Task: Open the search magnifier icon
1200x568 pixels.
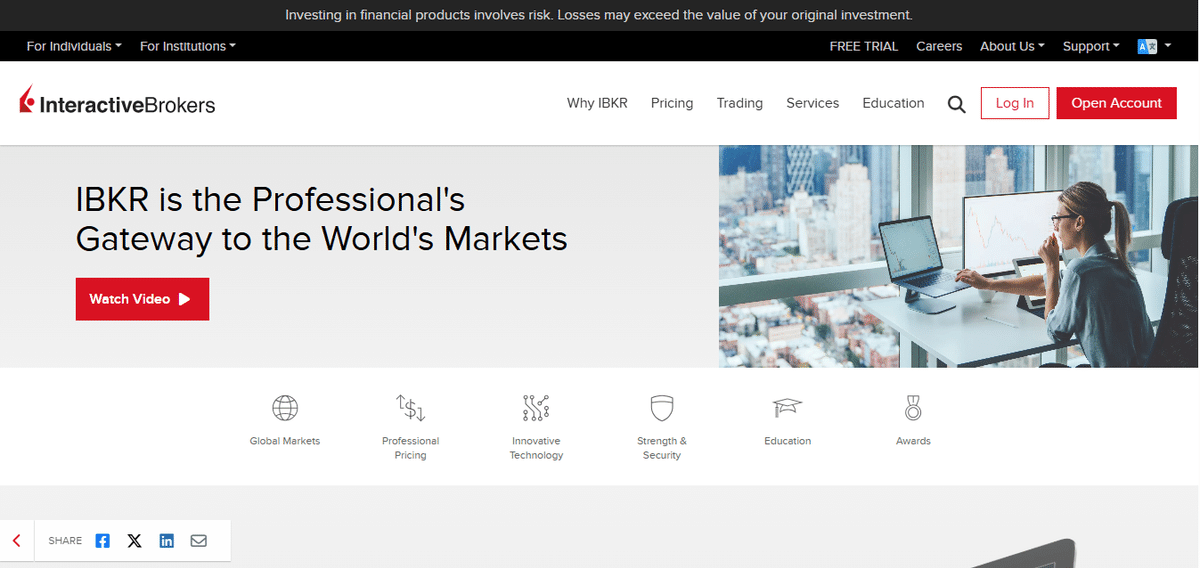Action: pos(957,104)
